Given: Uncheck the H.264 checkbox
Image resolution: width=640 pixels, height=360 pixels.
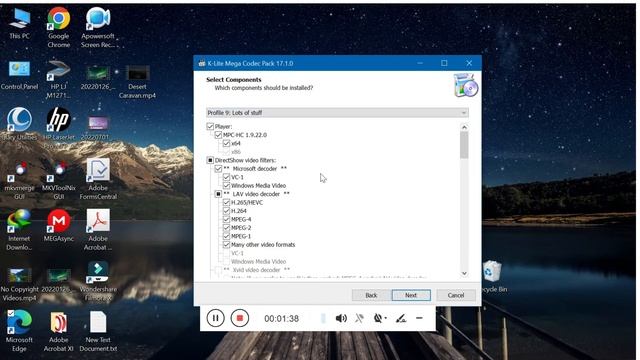Looking at the screenshot, I should coord(226,211).
